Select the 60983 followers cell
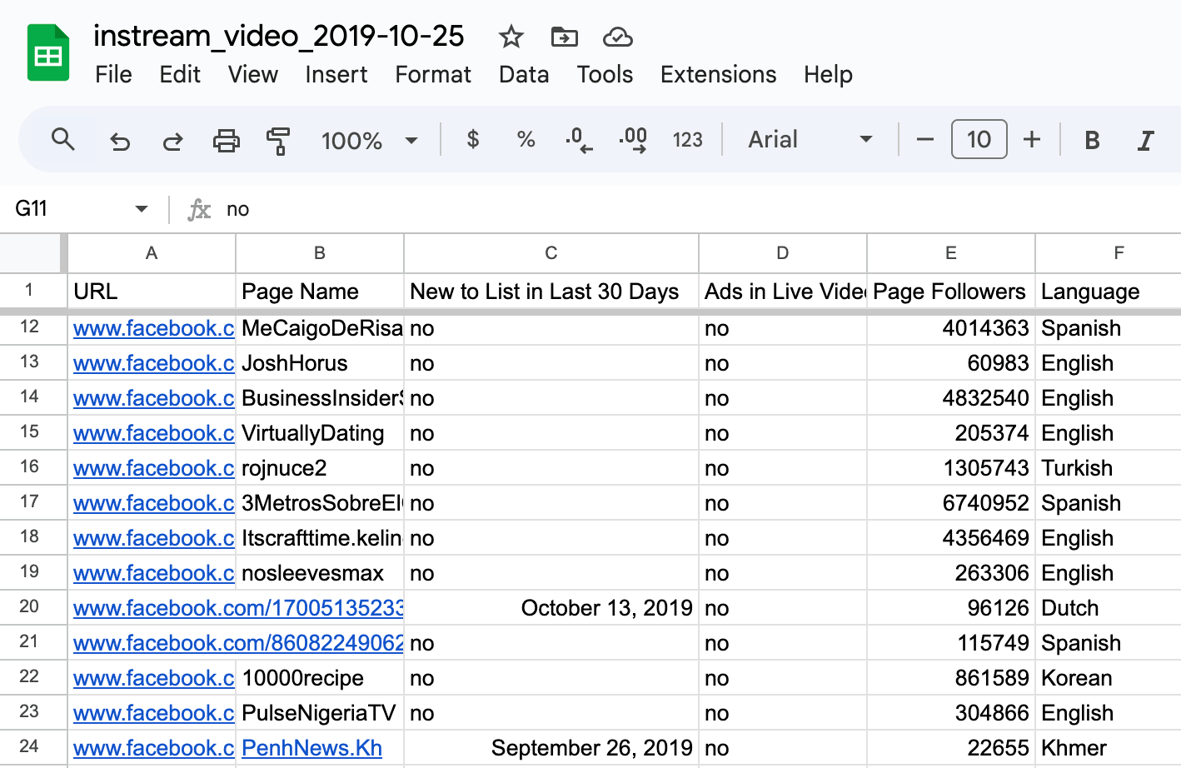This screenshot has height=768, width=1181. (951, 363)
